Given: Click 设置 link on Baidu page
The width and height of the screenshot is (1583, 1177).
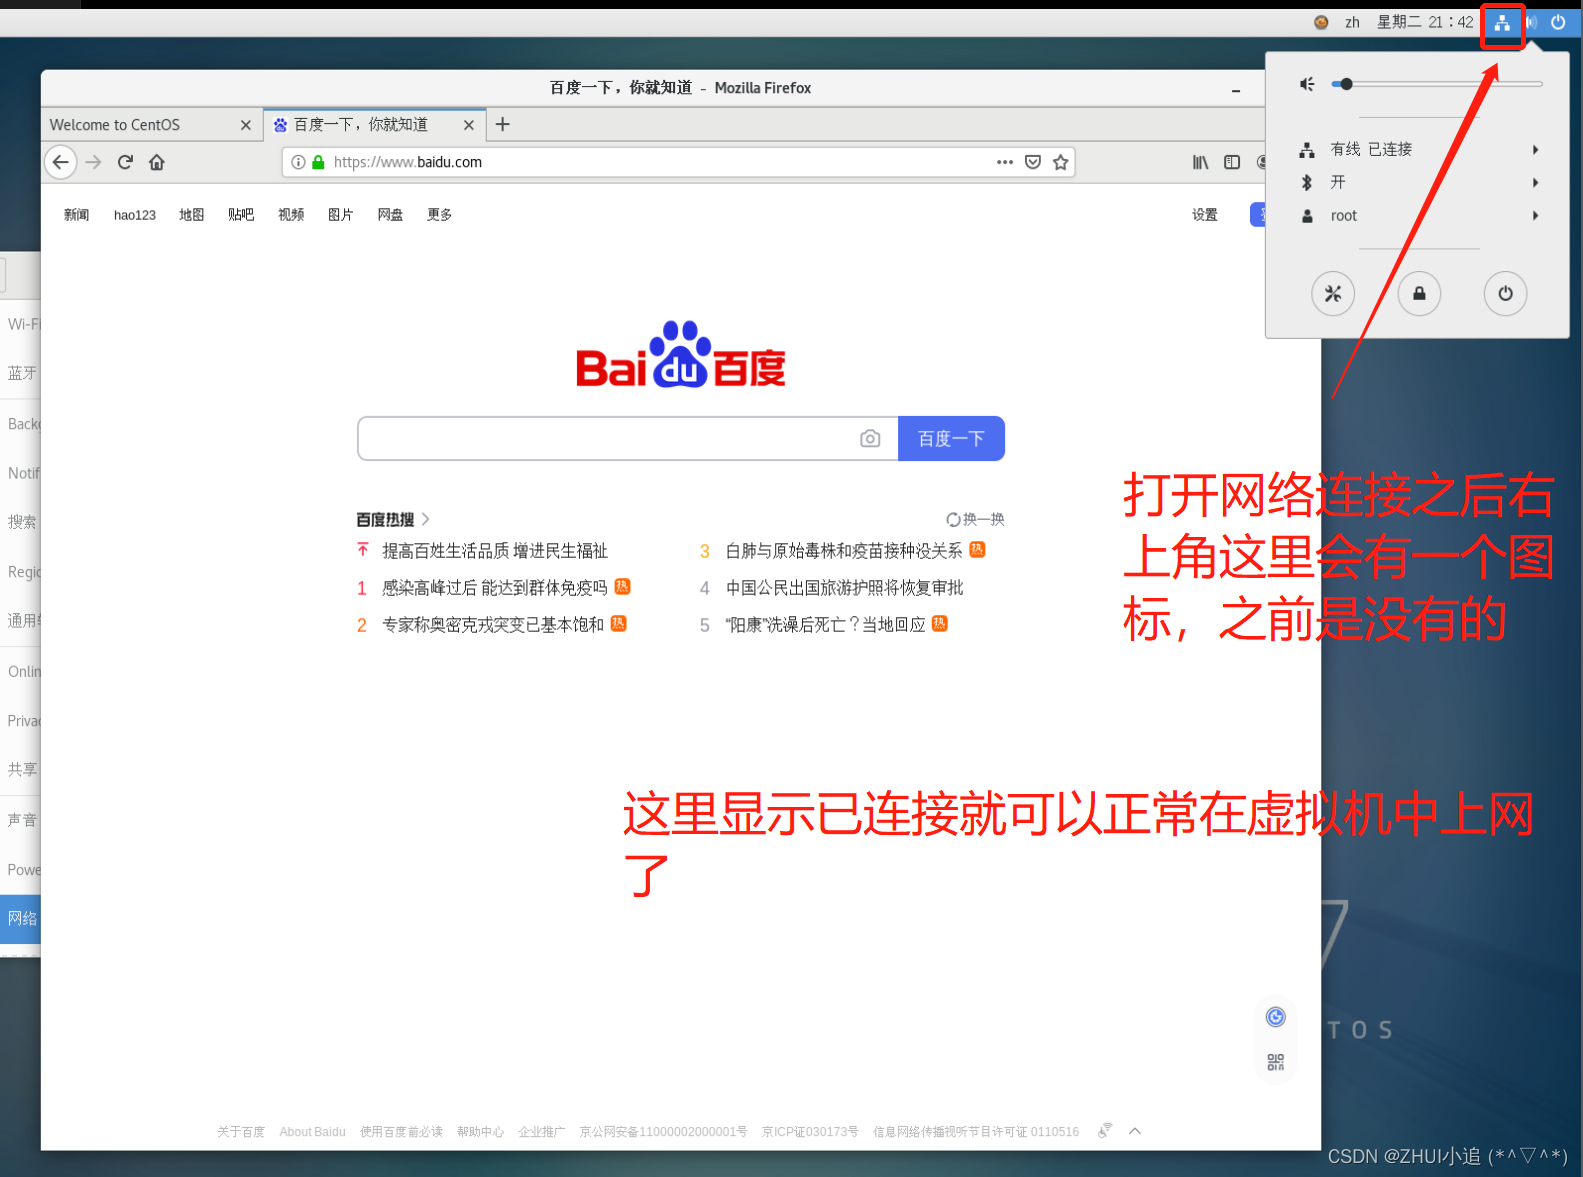Looking at the screenshot, I should [1205, 215].
